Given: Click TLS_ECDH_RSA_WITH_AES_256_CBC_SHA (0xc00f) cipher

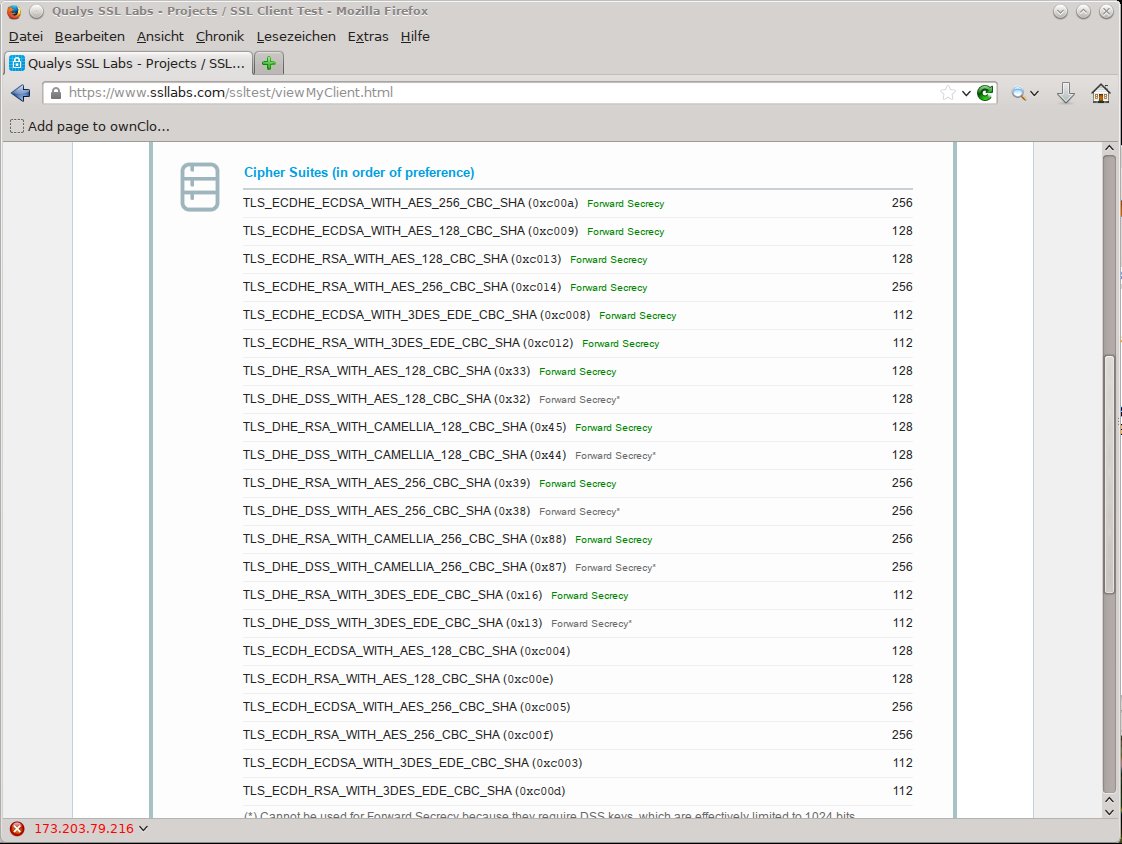Looking at the screenshot, I should click(398, 734).
